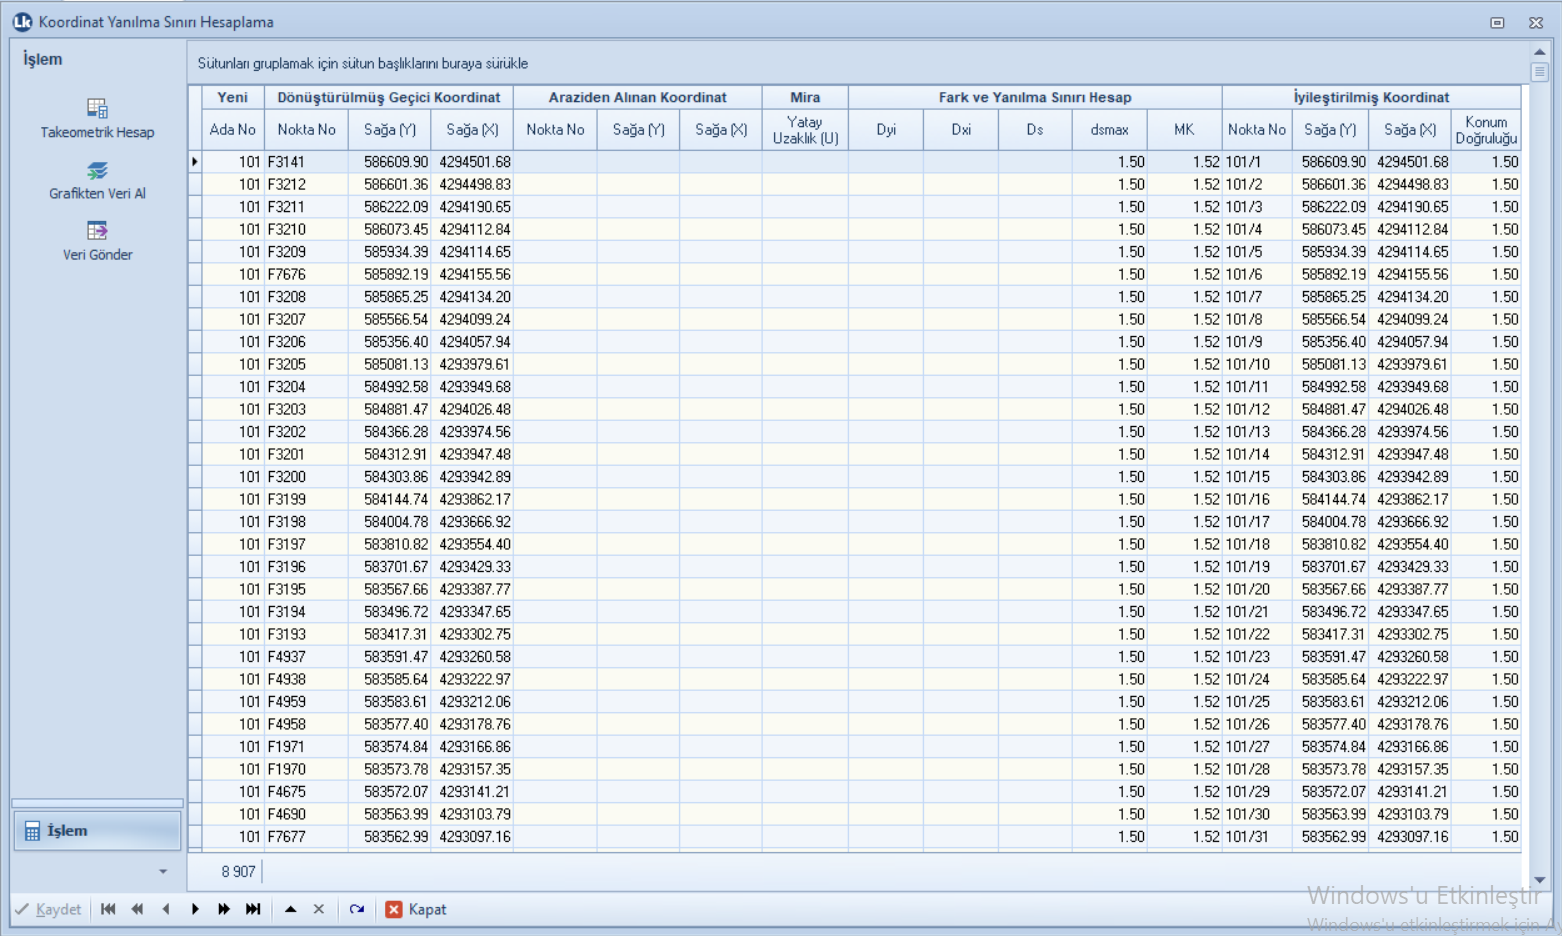Click the Konum Doğruluğu column header
Image resolution: width=1562 pixels, height=936 pixels.
[1486, 130]
